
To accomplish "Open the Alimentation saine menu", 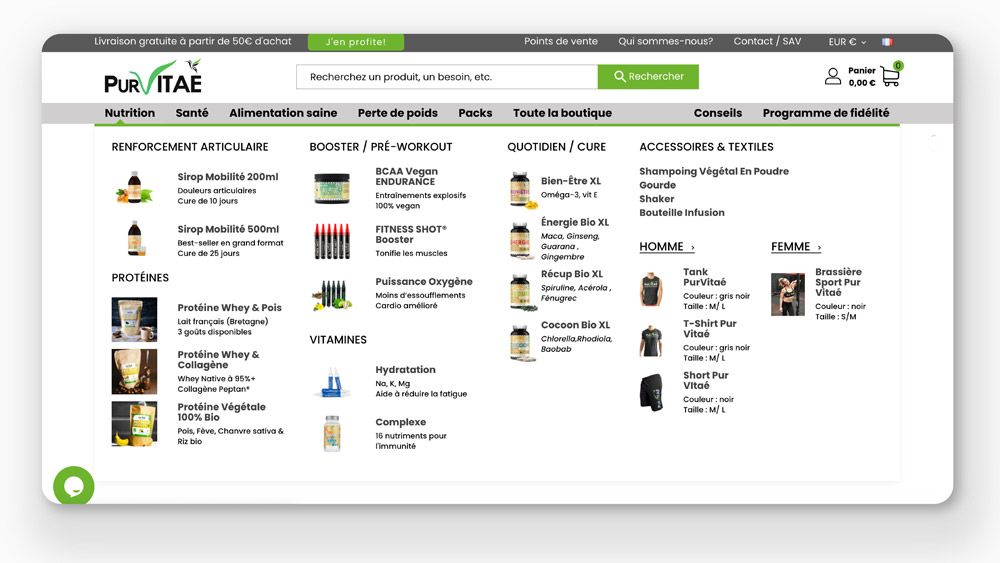I will pos(283,113).
